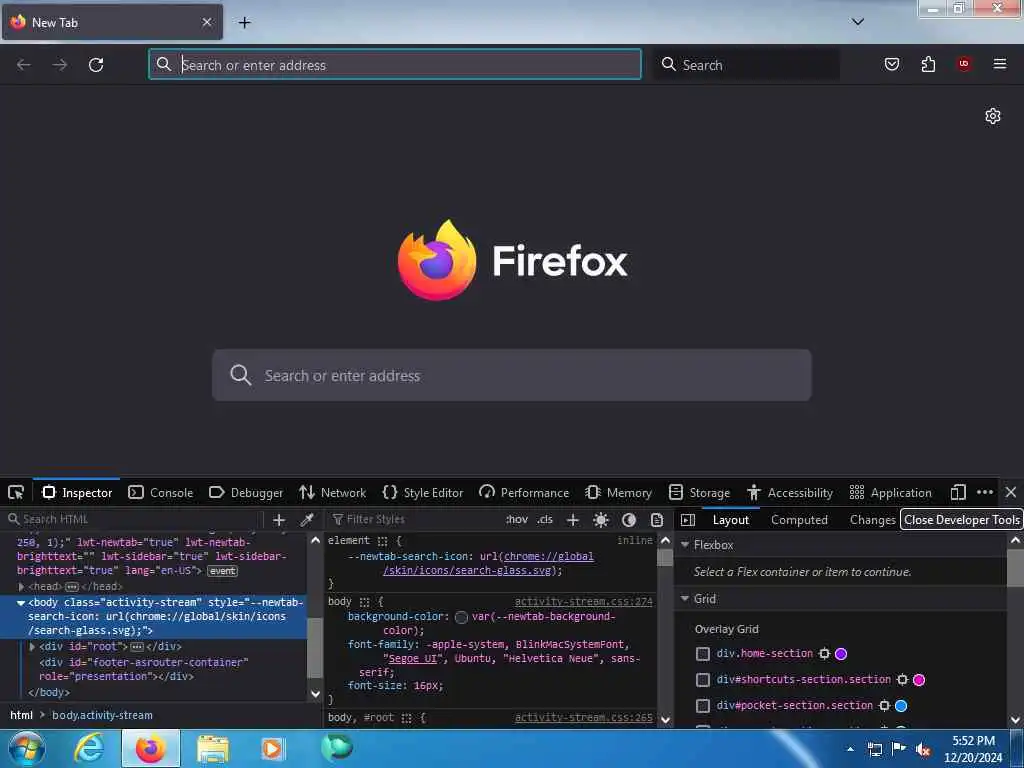The image size is (1024, 768).
Task: Enable overlay grid for div#shortcuts-section.section
Action: pyautogui.click(x=703, y=680)
